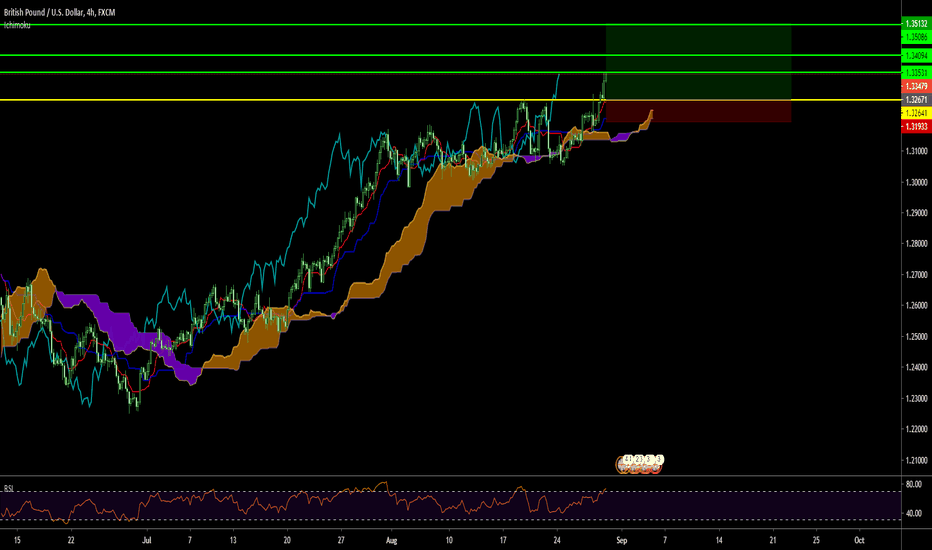
Task: Click the 27 date on time axis
Action: [341, 540]
